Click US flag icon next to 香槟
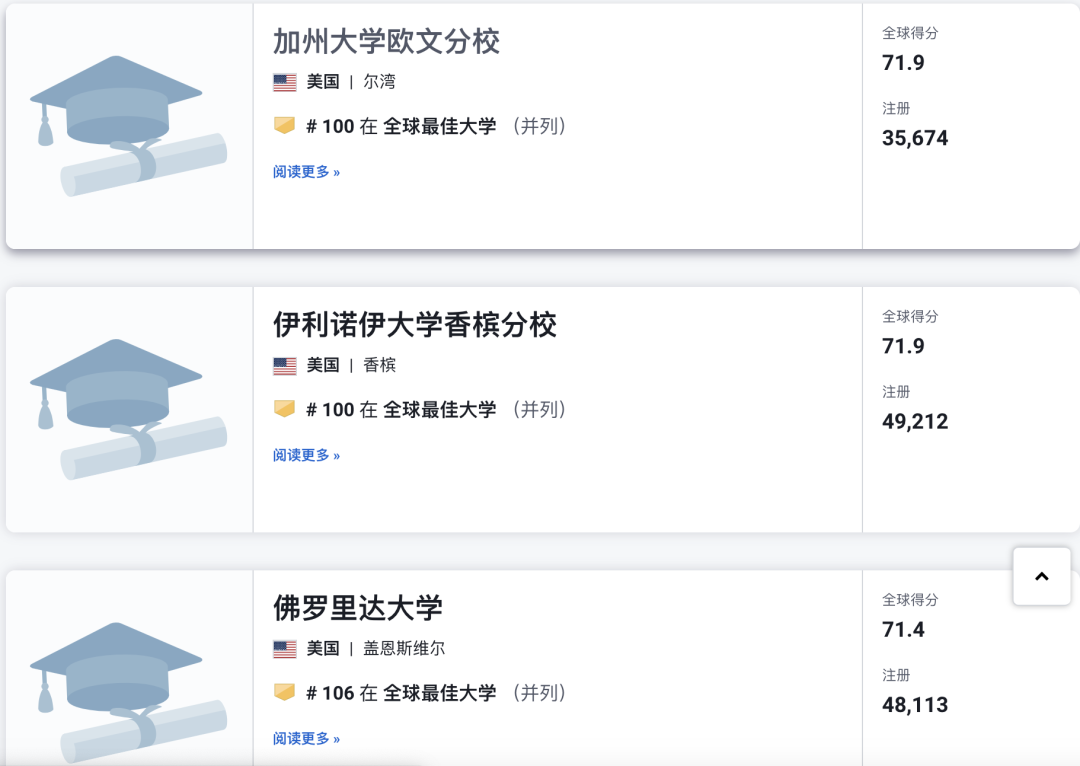 pos(284,366)
